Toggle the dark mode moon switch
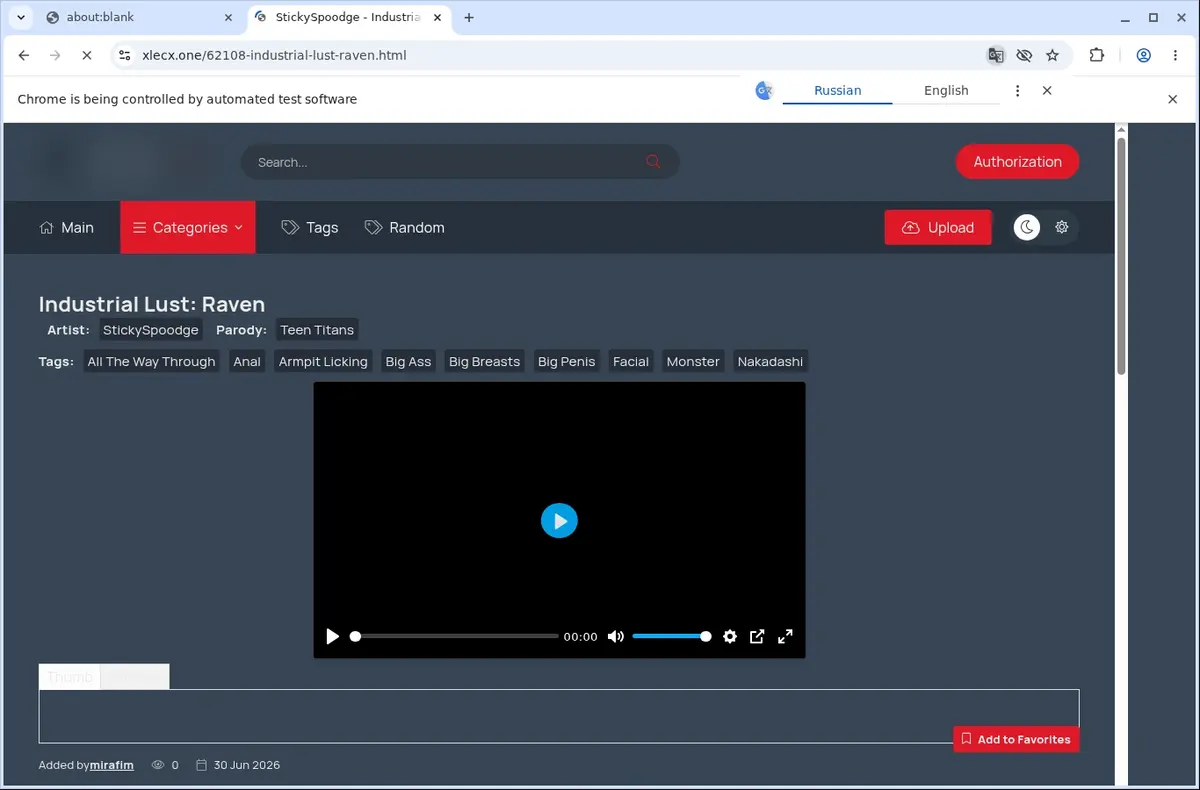Viewport: 1200px width, 790px height. click(1027, 228)
